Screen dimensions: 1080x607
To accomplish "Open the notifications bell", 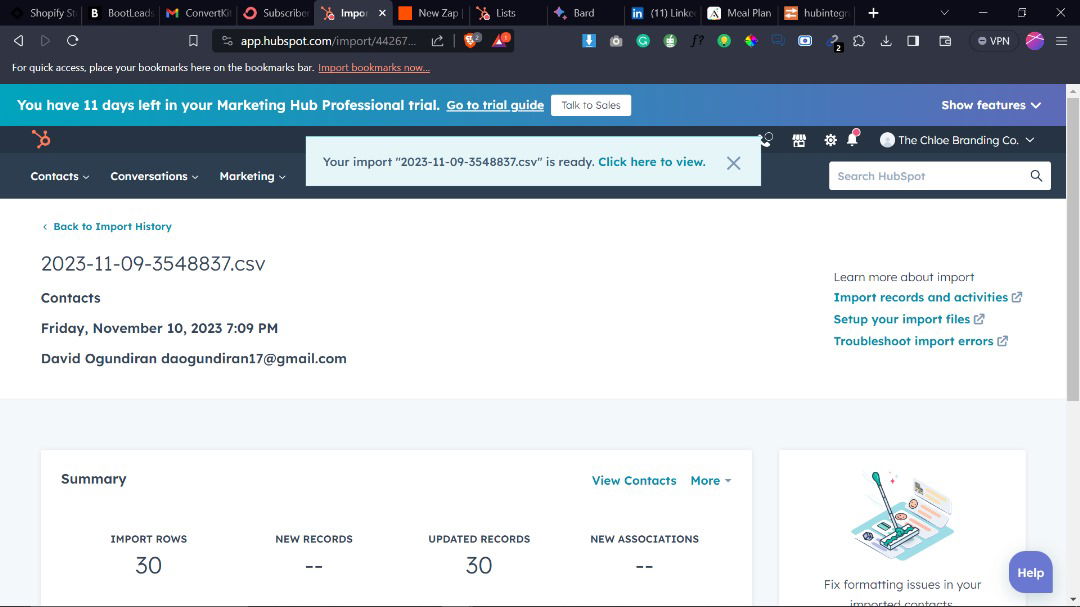I will 853,140.
